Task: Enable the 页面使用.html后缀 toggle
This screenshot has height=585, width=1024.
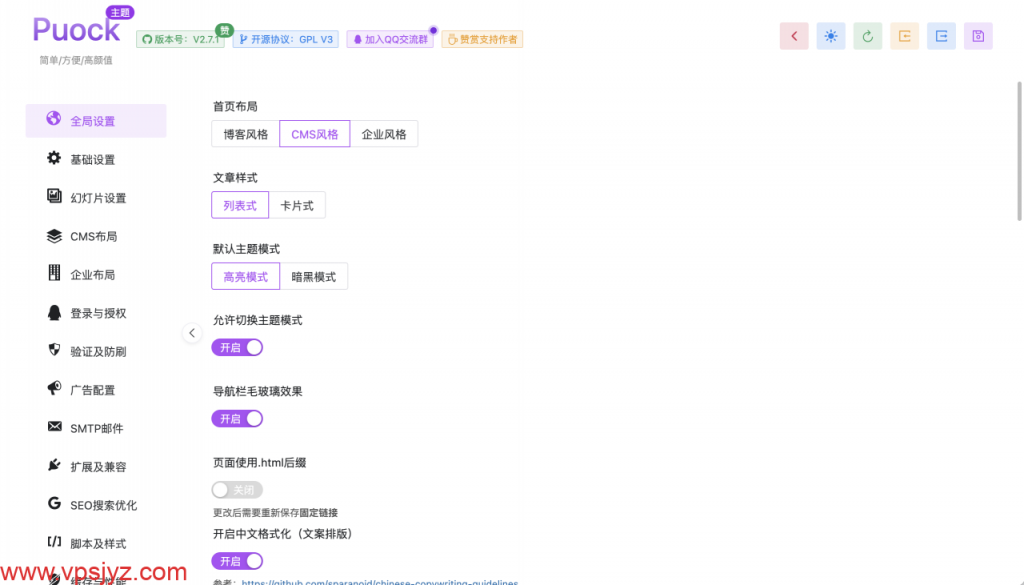Action: [x=237, y=490]
